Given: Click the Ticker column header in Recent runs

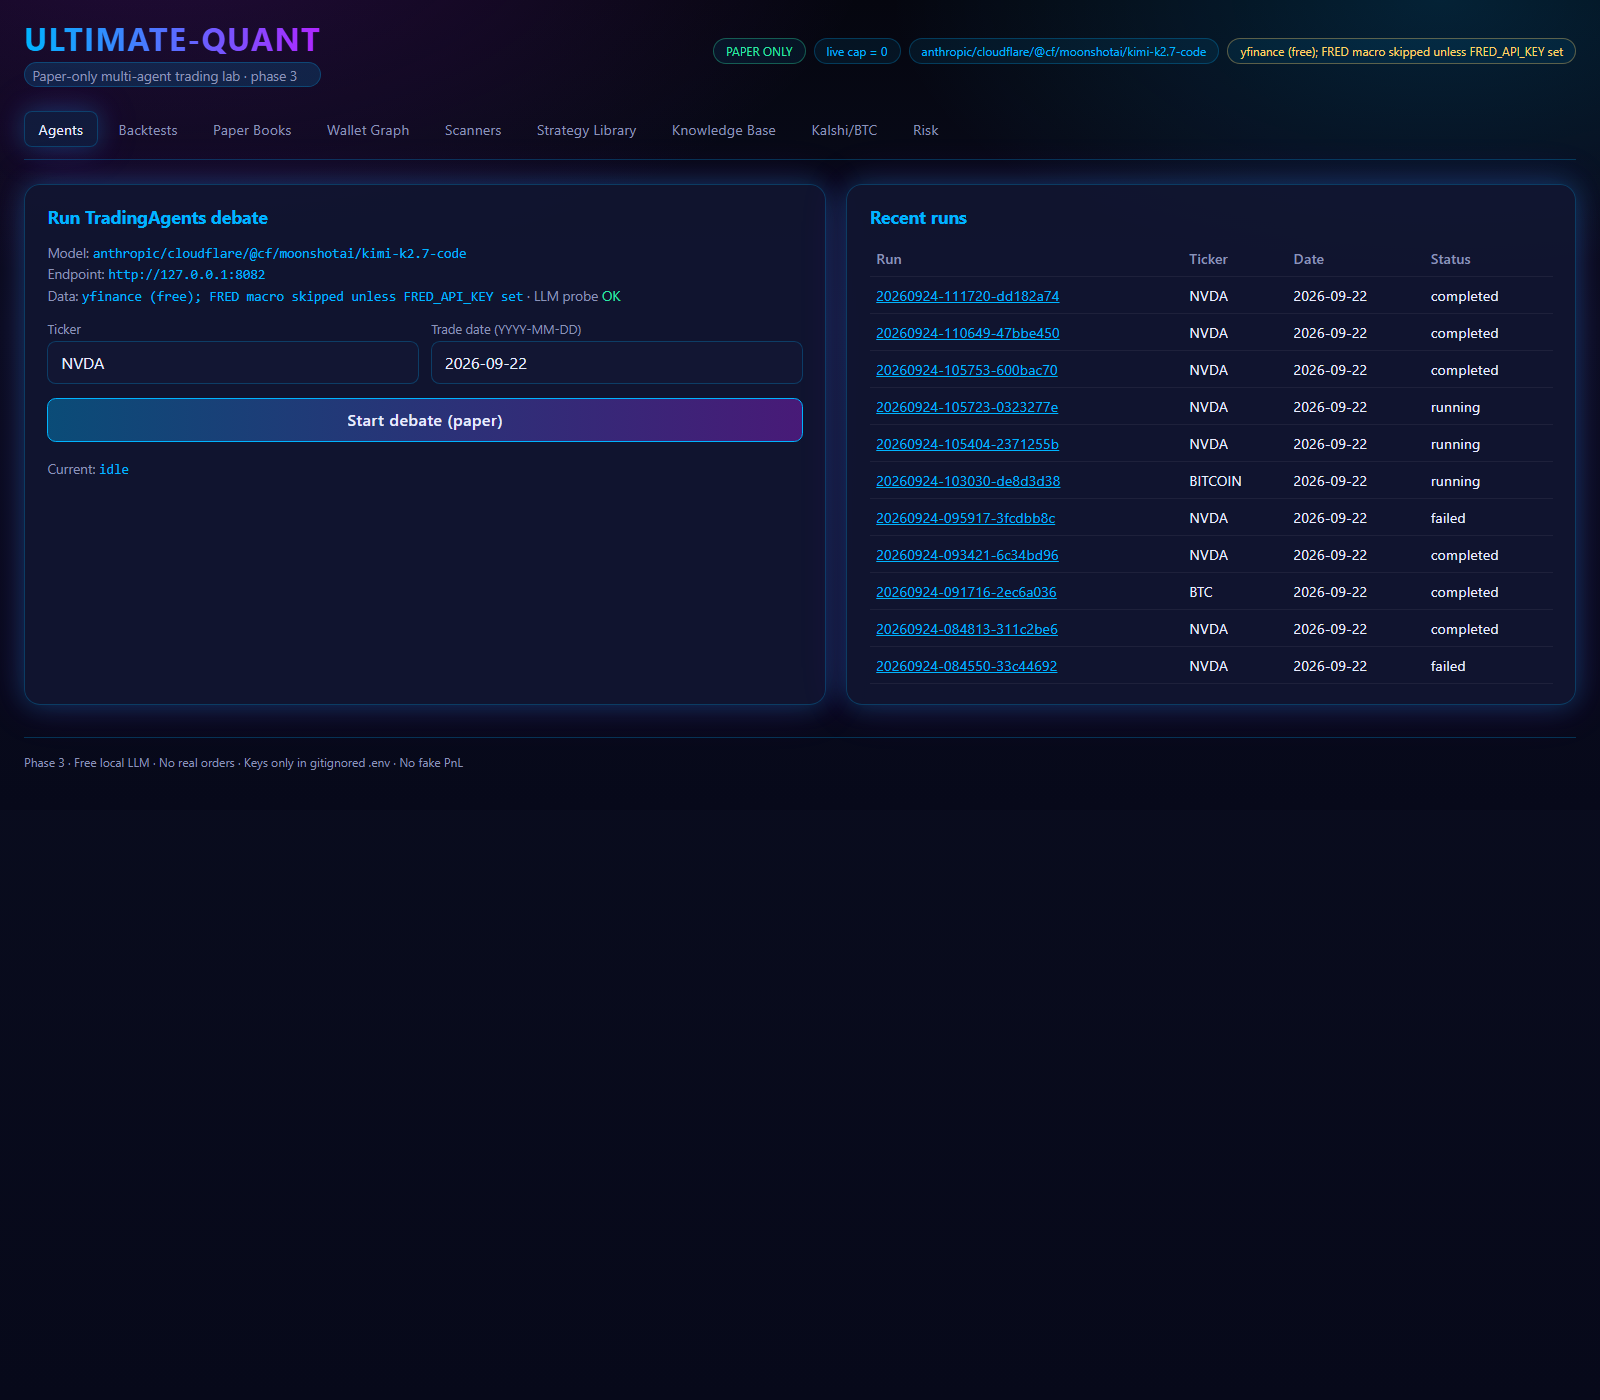Looking at the screenshot, I should [x=1208, y=259].
